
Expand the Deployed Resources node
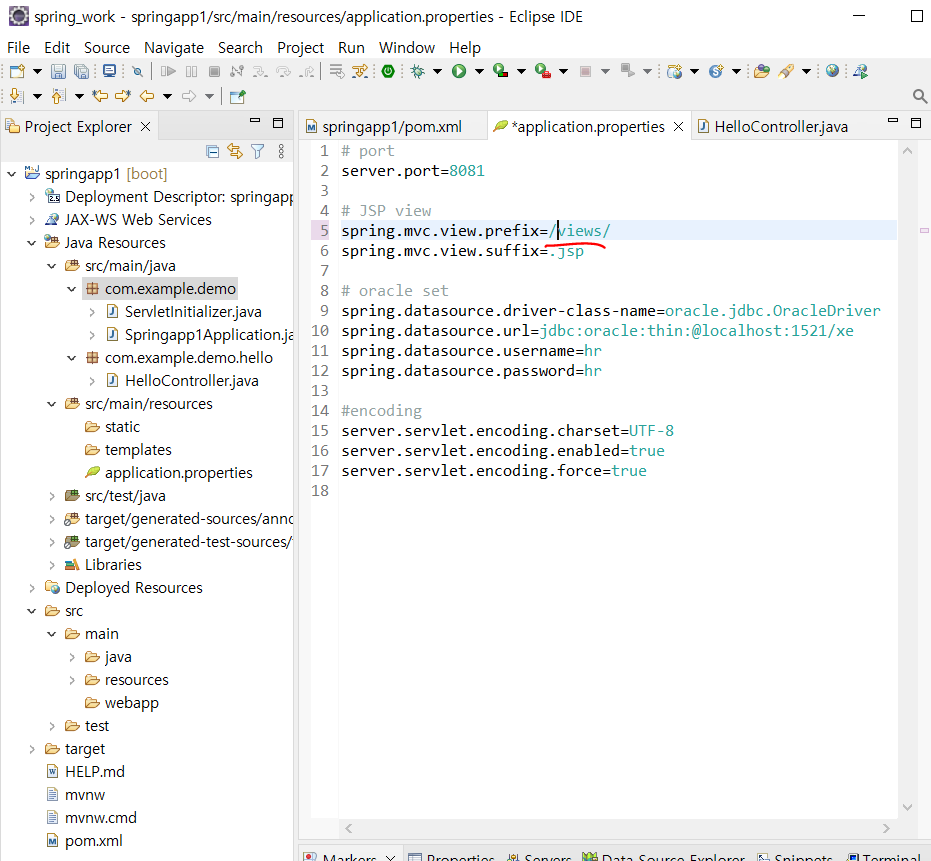pyautogui.click(x=31, y=588)
